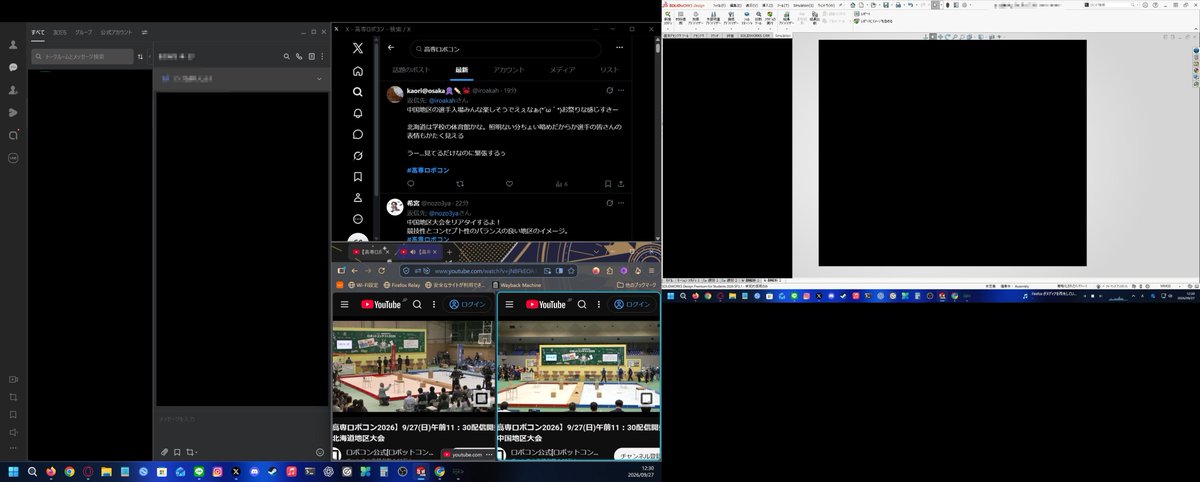This screenshot has width=1200, height=482.
Task: Open LINE add friend icon
Action: 13,90
